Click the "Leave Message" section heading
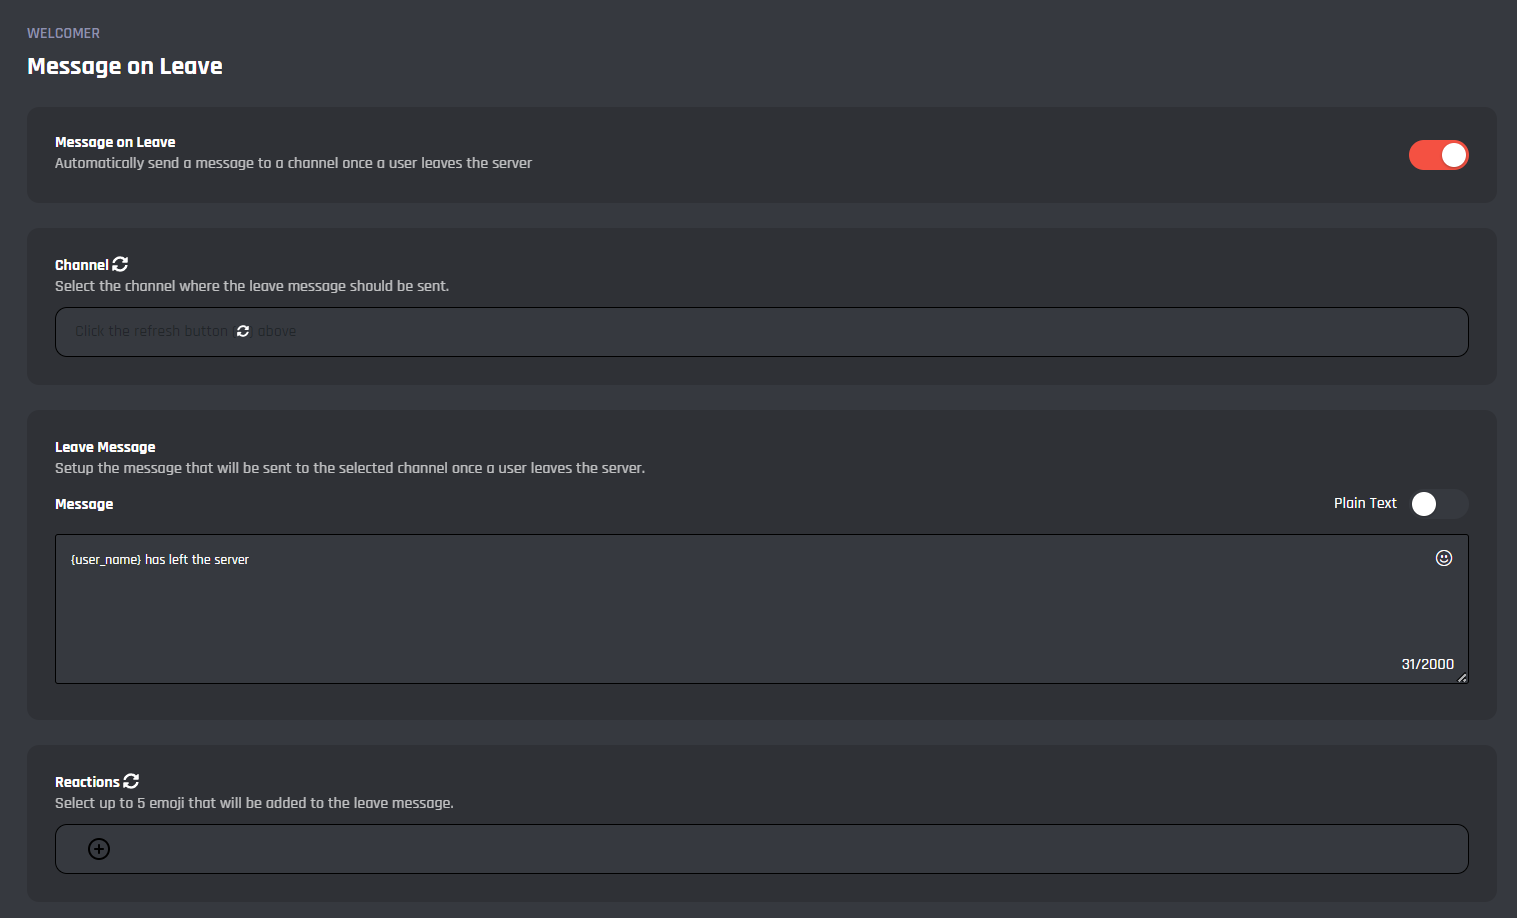The width and height of the screenshot is (1517, 918). click(105, 447)
